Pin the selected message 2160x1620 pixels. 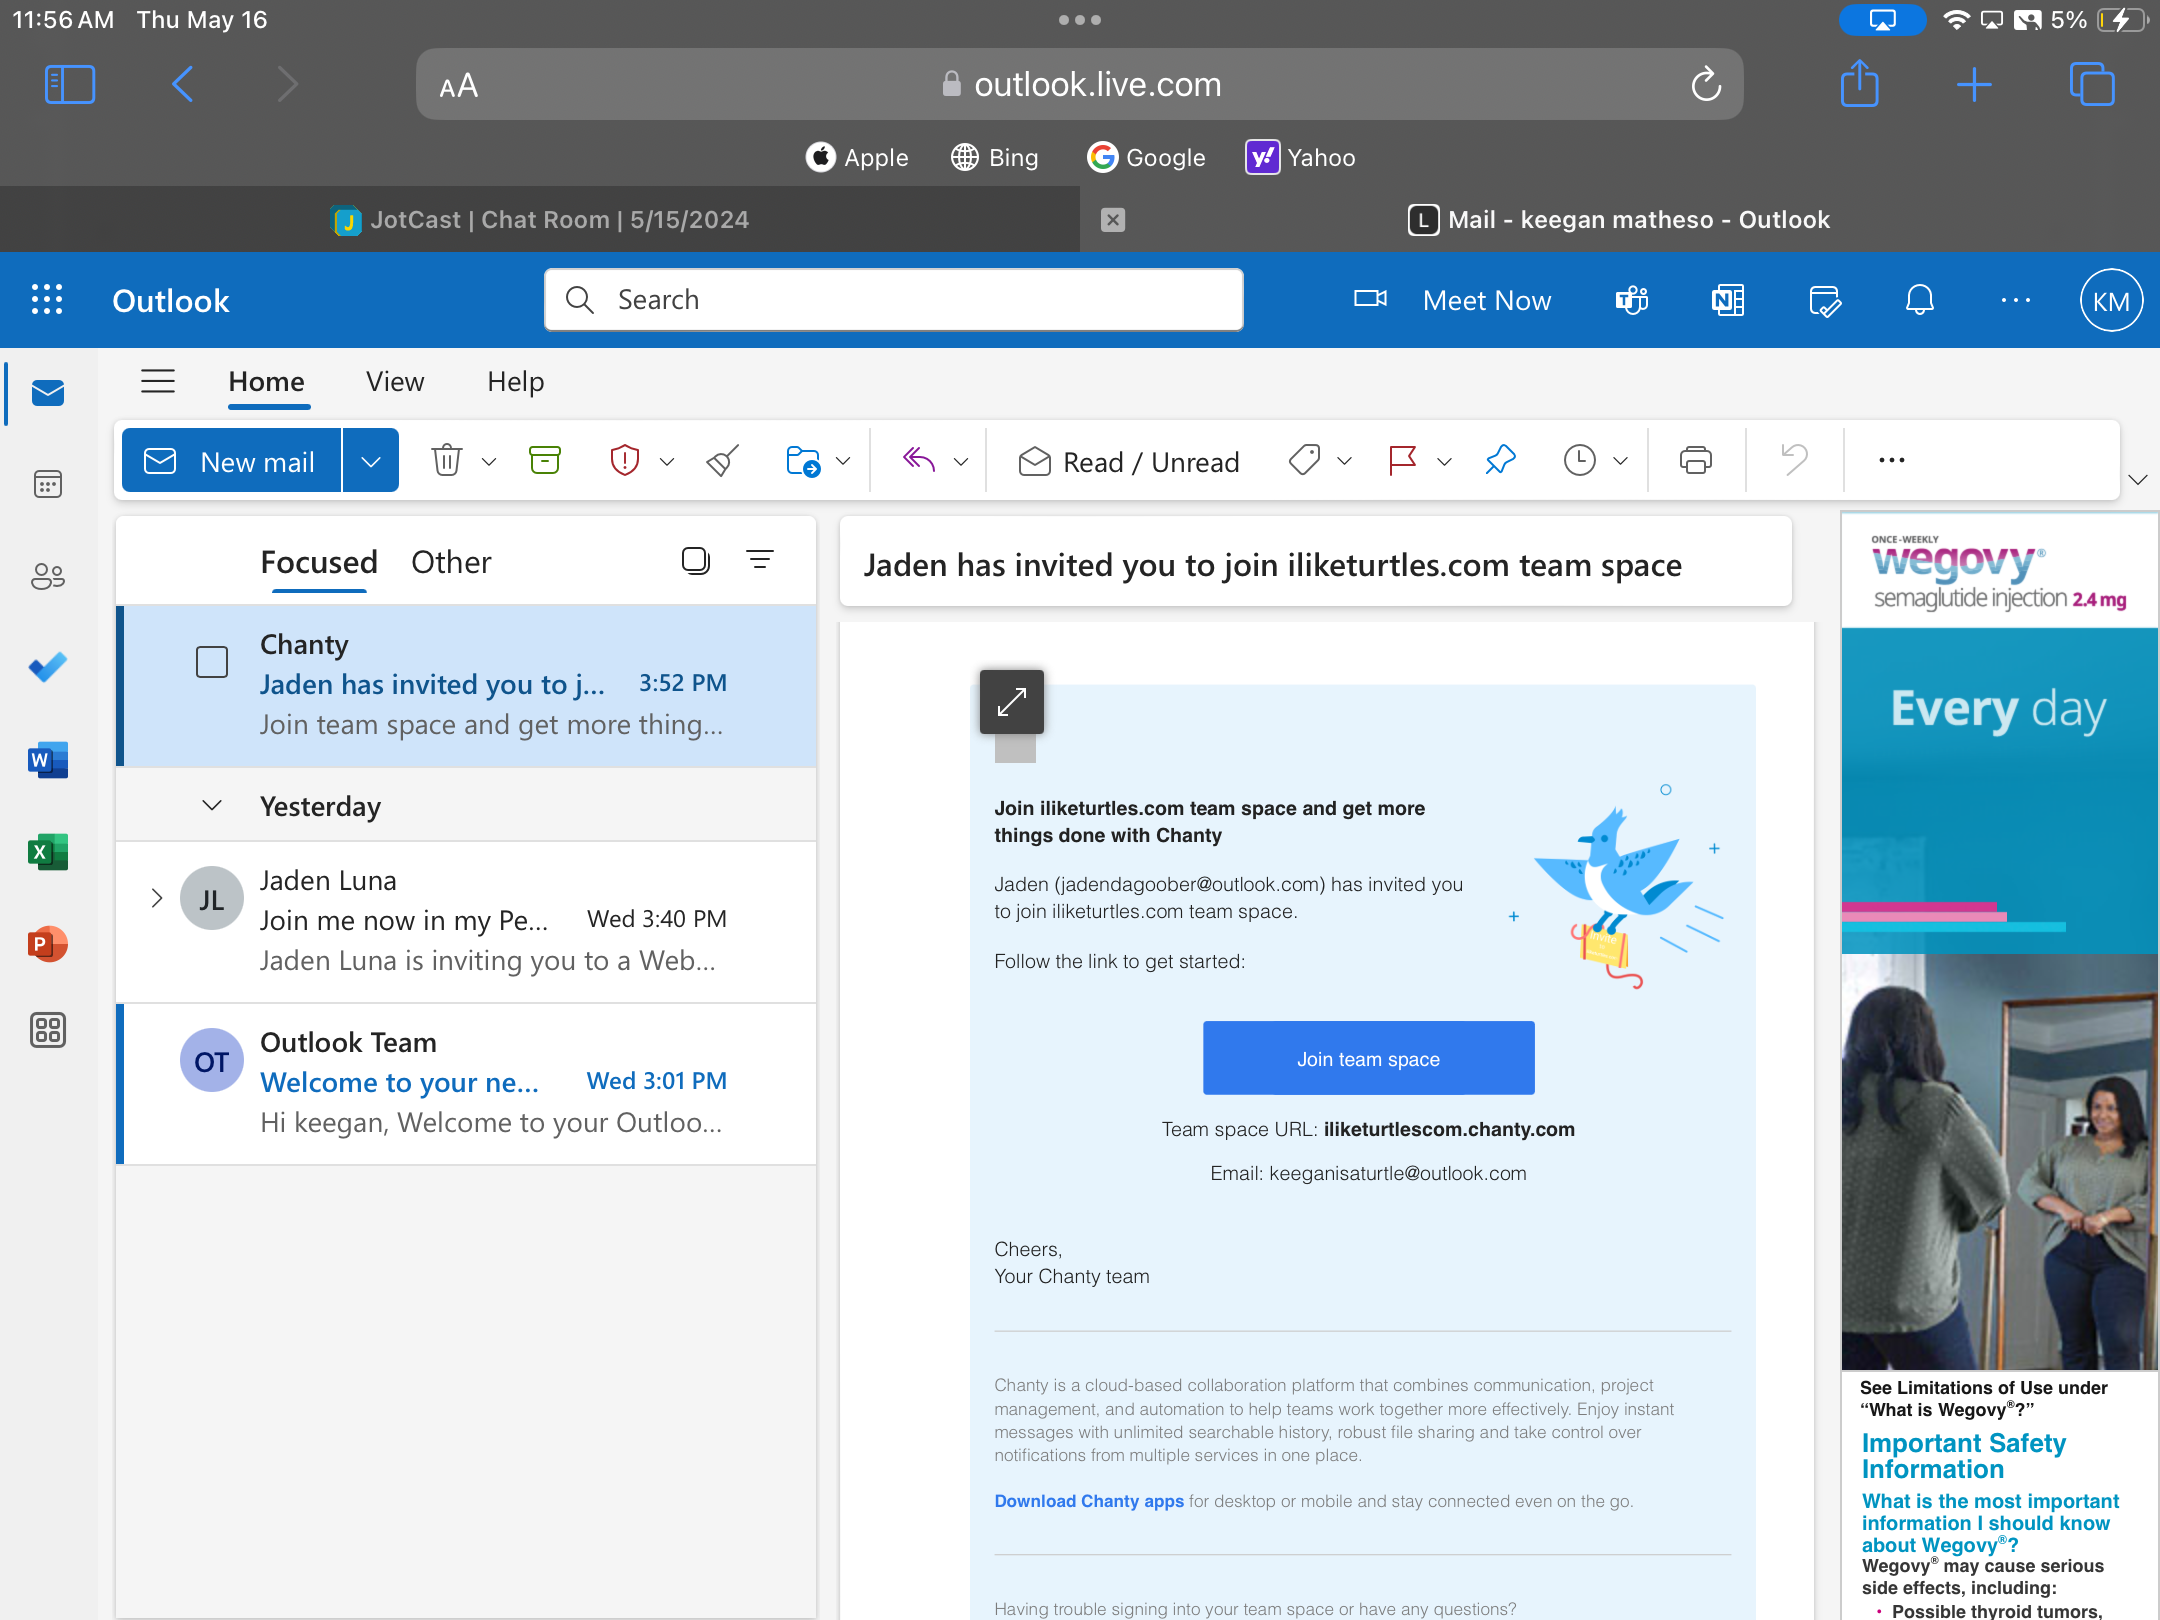pyautogui.click(x=1500, y=460)
